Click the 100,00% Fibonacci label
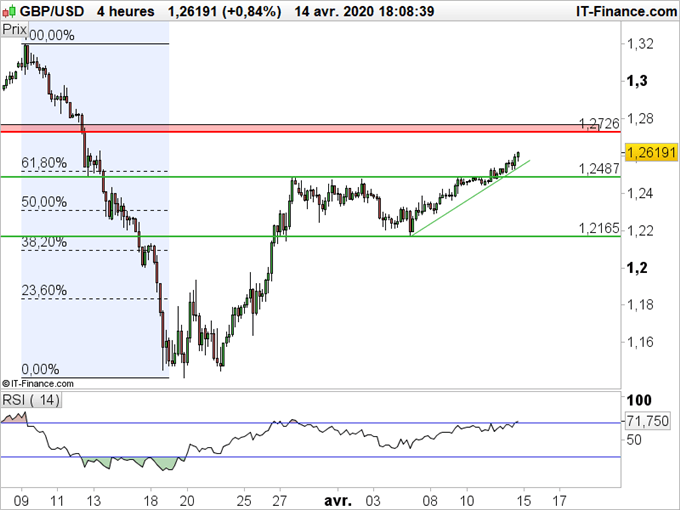Screen dimensions: 680x510 point(49,35)
